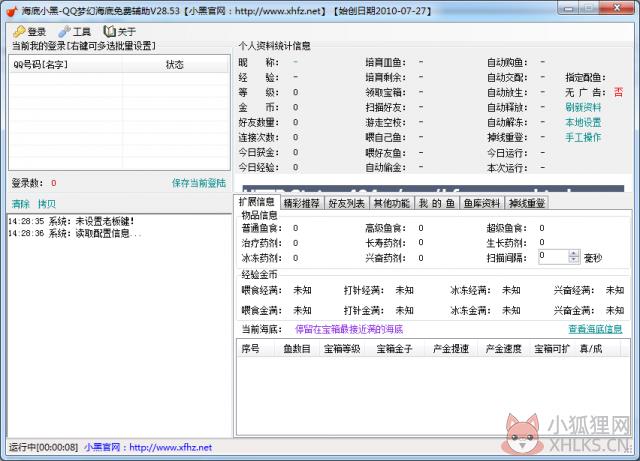Click the 宝箱等级 column header

[342, 349]
